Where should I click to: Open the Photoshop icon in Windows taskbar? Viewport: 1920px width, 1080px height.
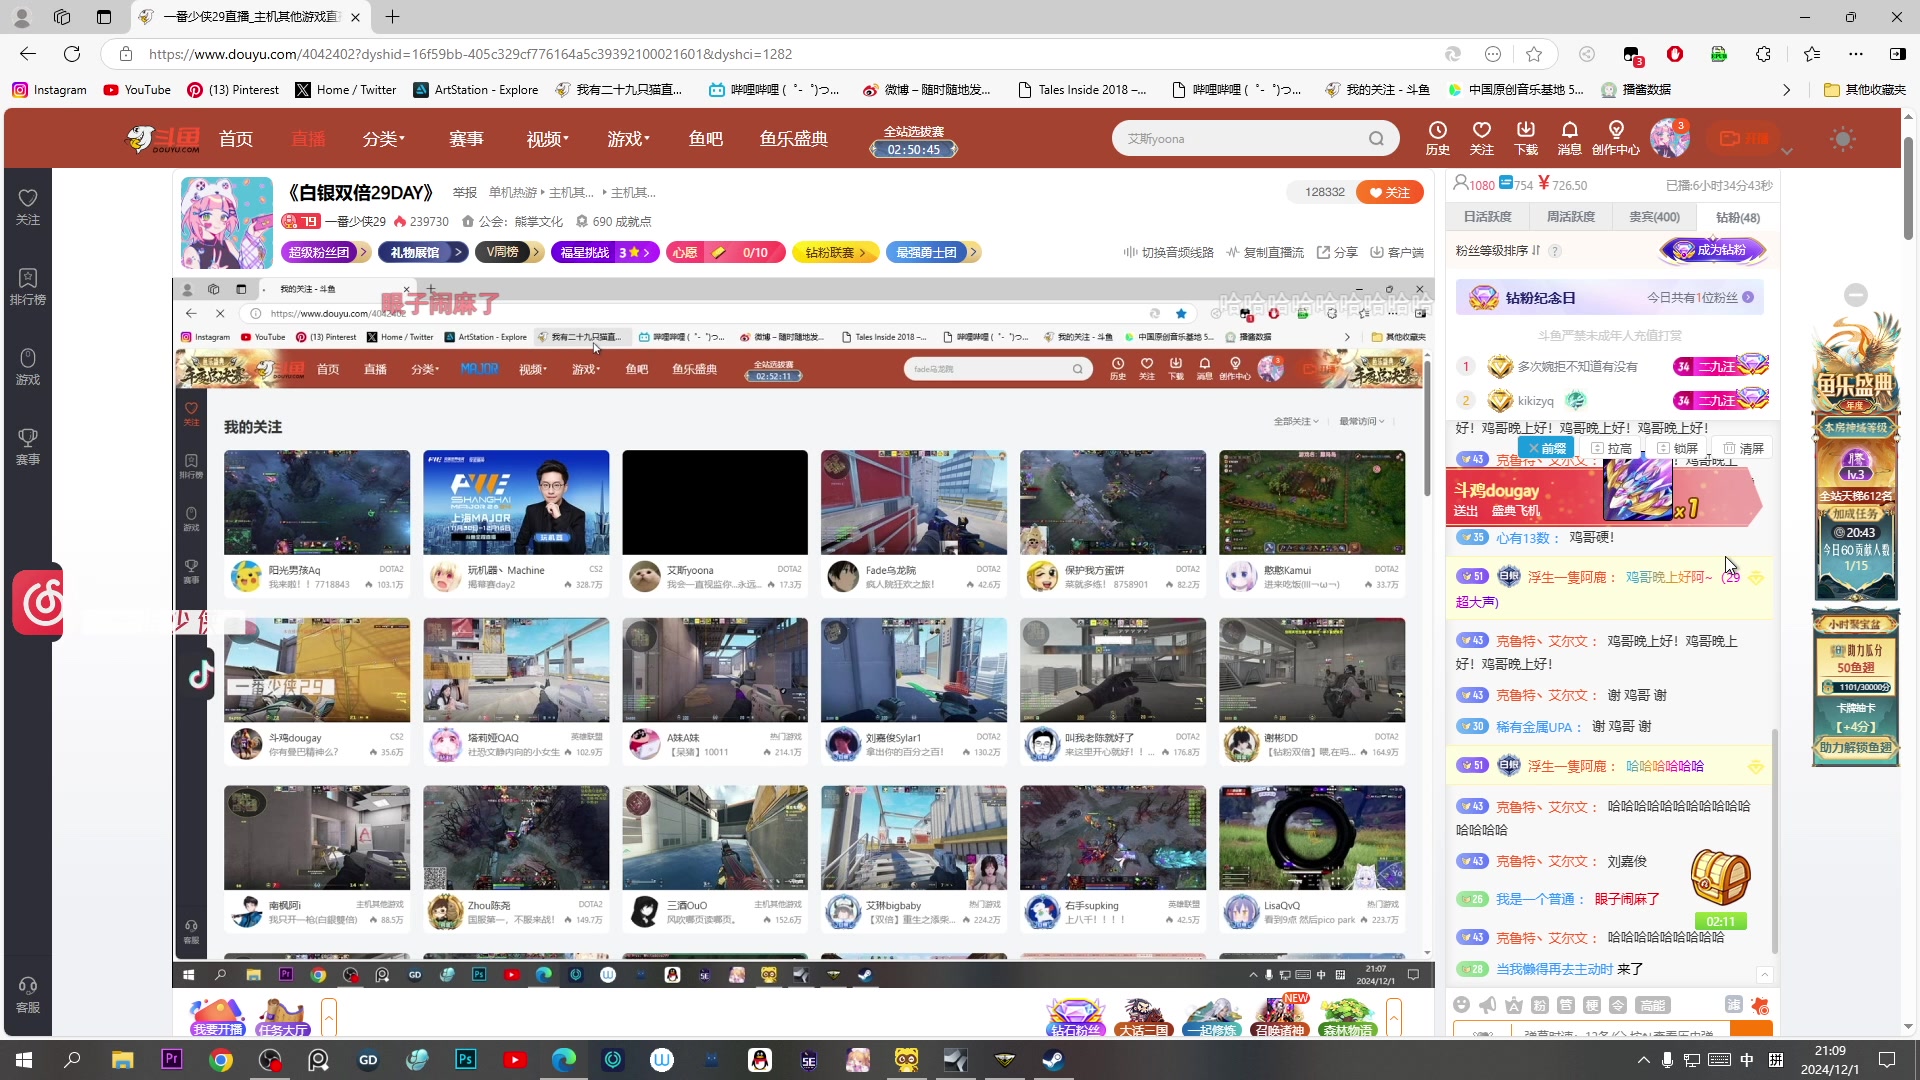pyautogui.click(x=466, y=1060)
